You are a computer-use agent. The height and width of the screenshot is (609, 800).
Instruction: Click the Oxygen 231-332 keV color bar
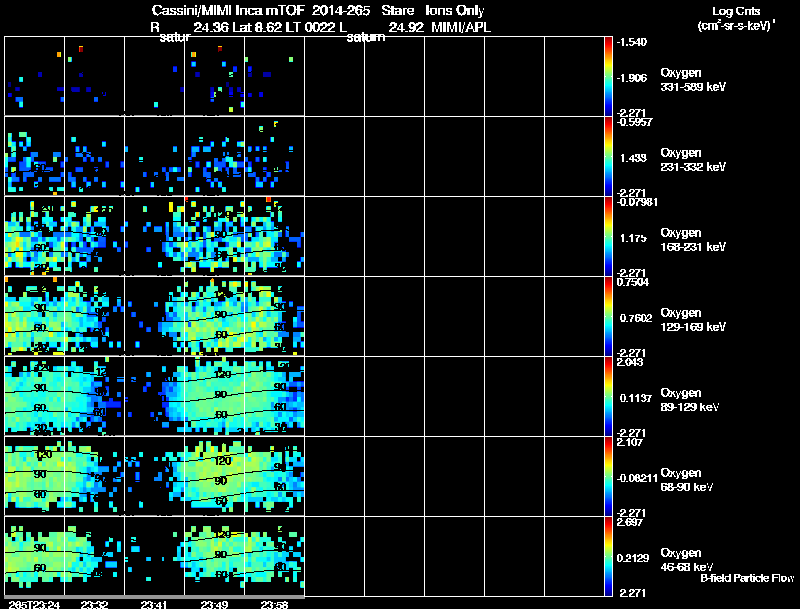608,156
